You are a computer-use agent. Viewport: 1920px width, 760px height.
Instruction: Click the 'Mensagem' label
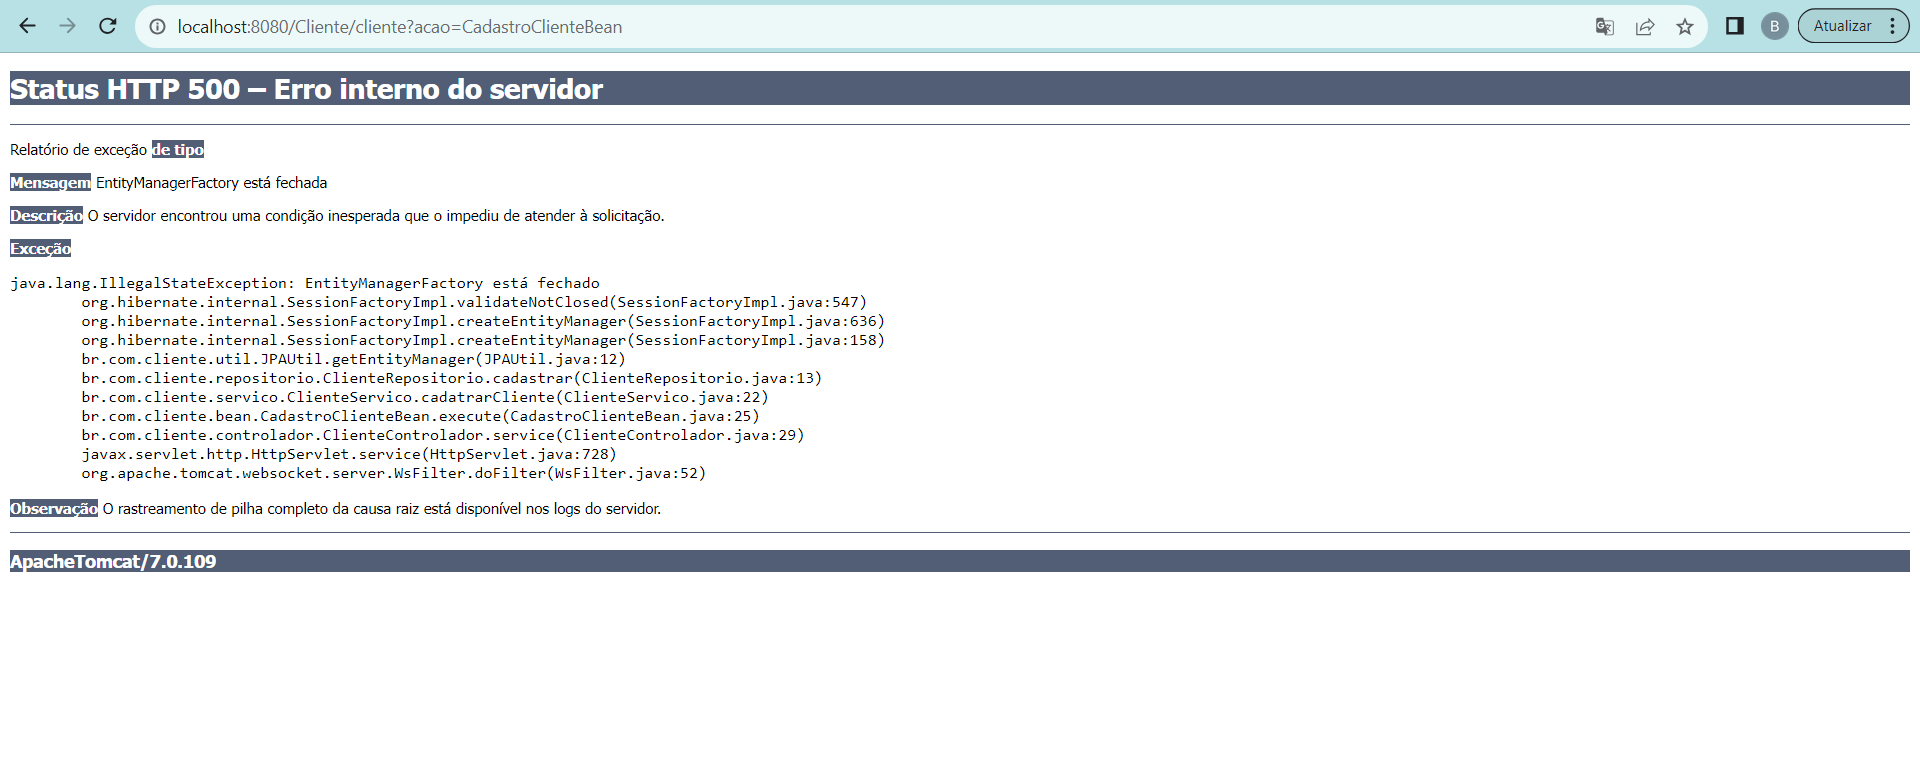point(50,183)
